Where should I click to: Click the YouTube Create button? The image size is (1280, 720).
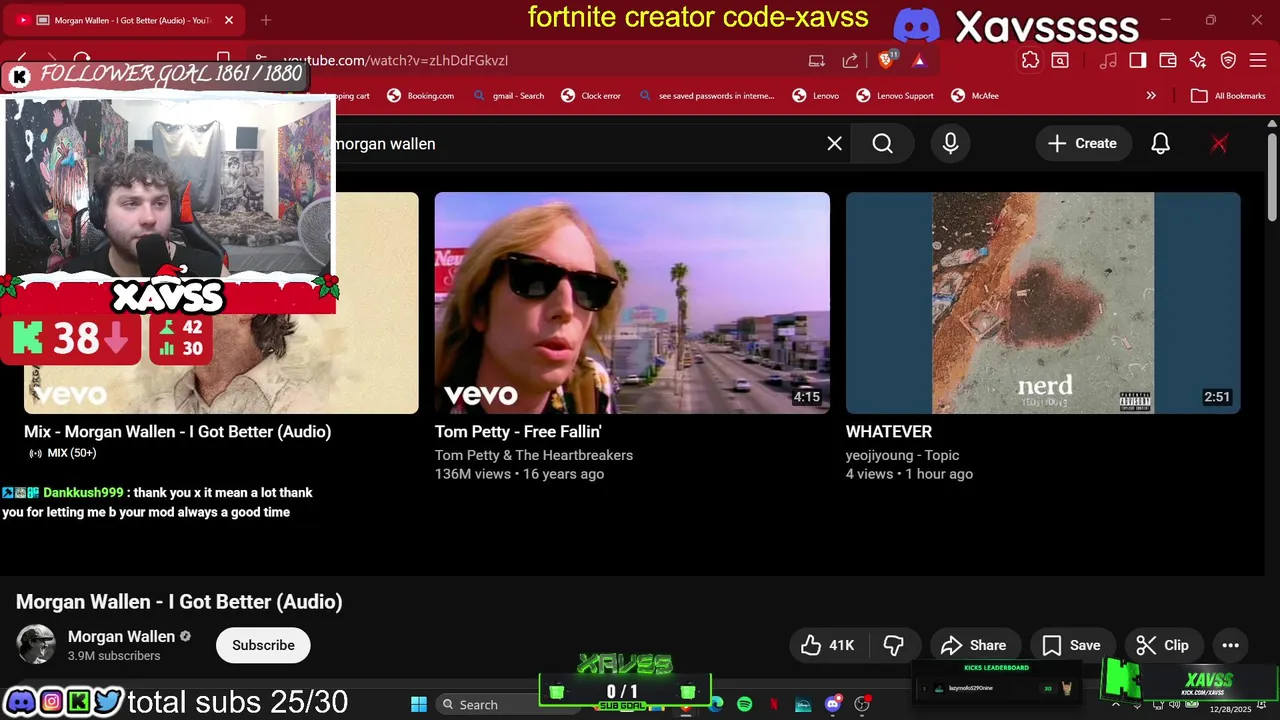1082,144
